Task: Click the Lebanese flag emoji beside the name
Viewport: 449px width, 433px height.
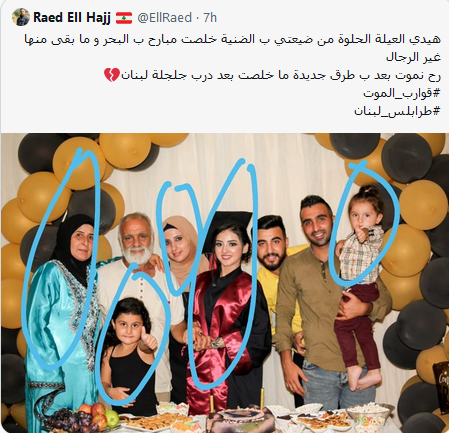Action: pyautogui.click(x=124, y=18)
